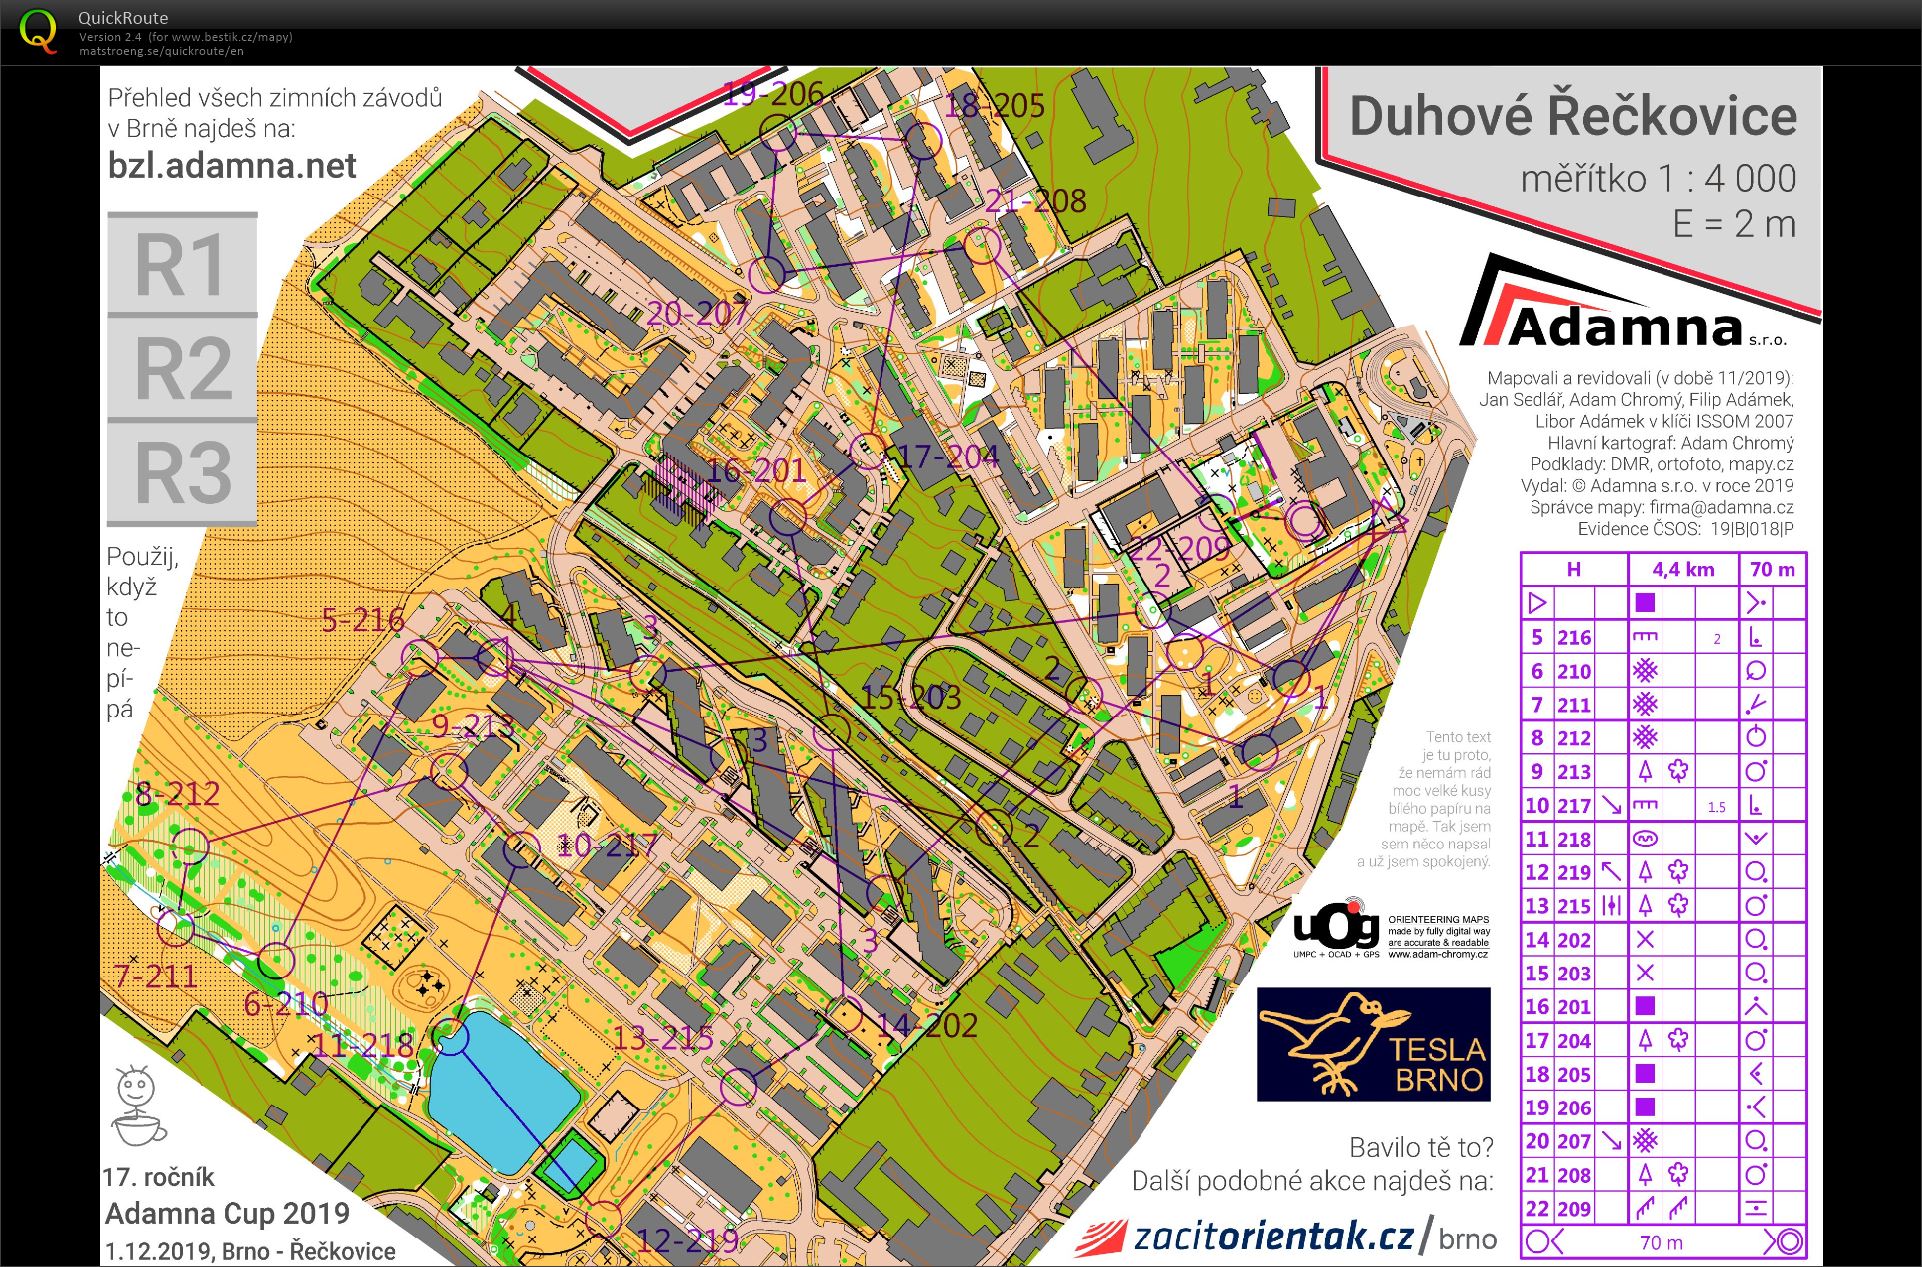Select the R2 box
The width and height of the screenshot is (1922, 1267).
click(182, 368)
